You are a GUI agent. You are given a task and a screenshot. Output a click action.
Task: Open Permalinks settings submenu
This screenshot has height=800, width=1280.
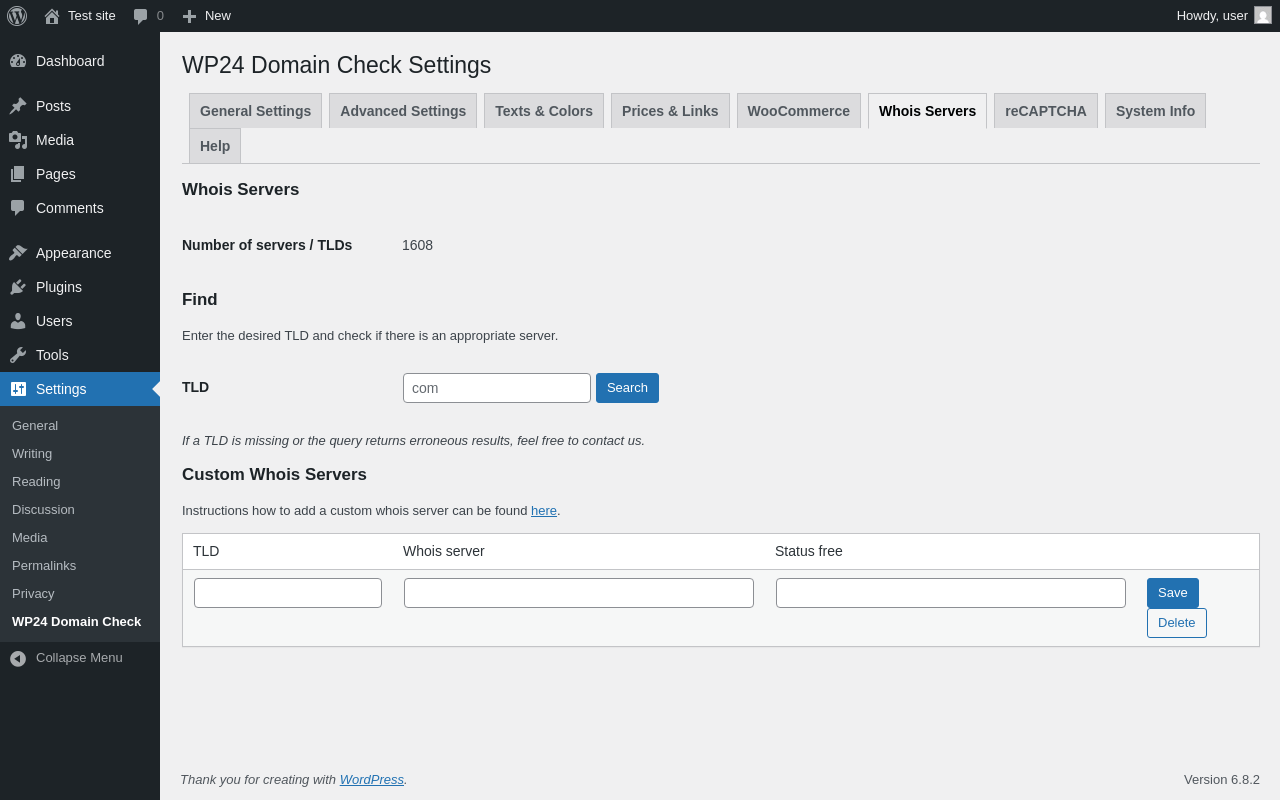tap(44, 566)
